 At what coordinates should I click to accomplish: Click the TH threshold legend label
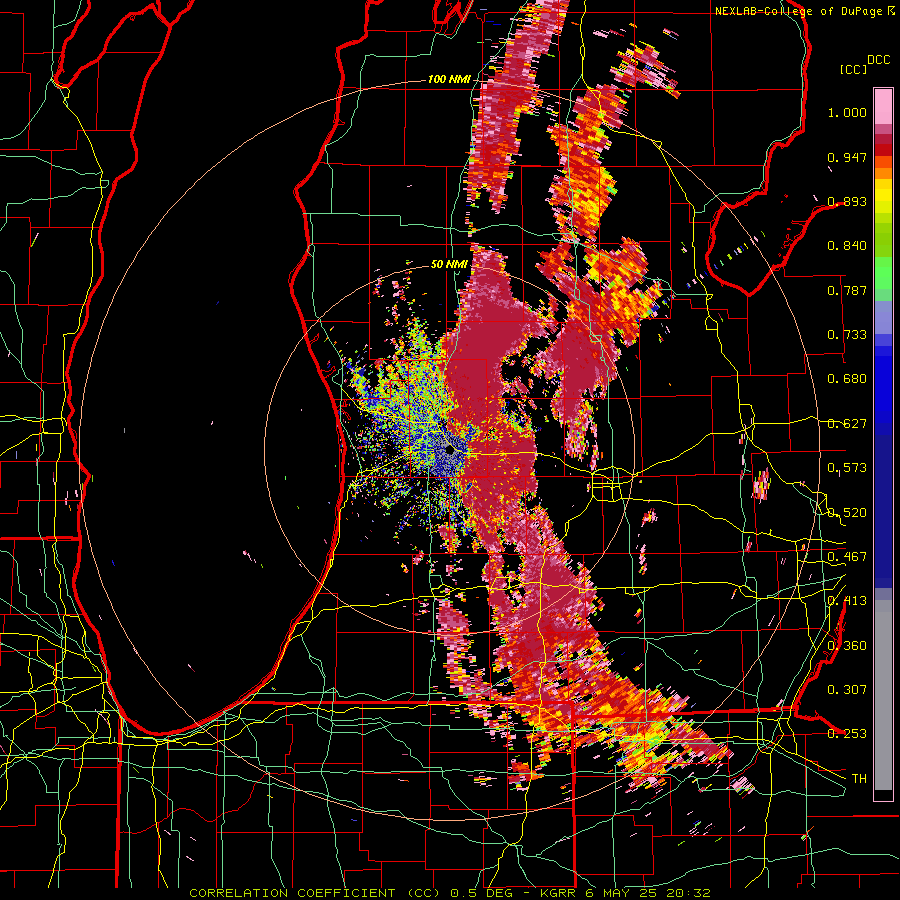859,779
